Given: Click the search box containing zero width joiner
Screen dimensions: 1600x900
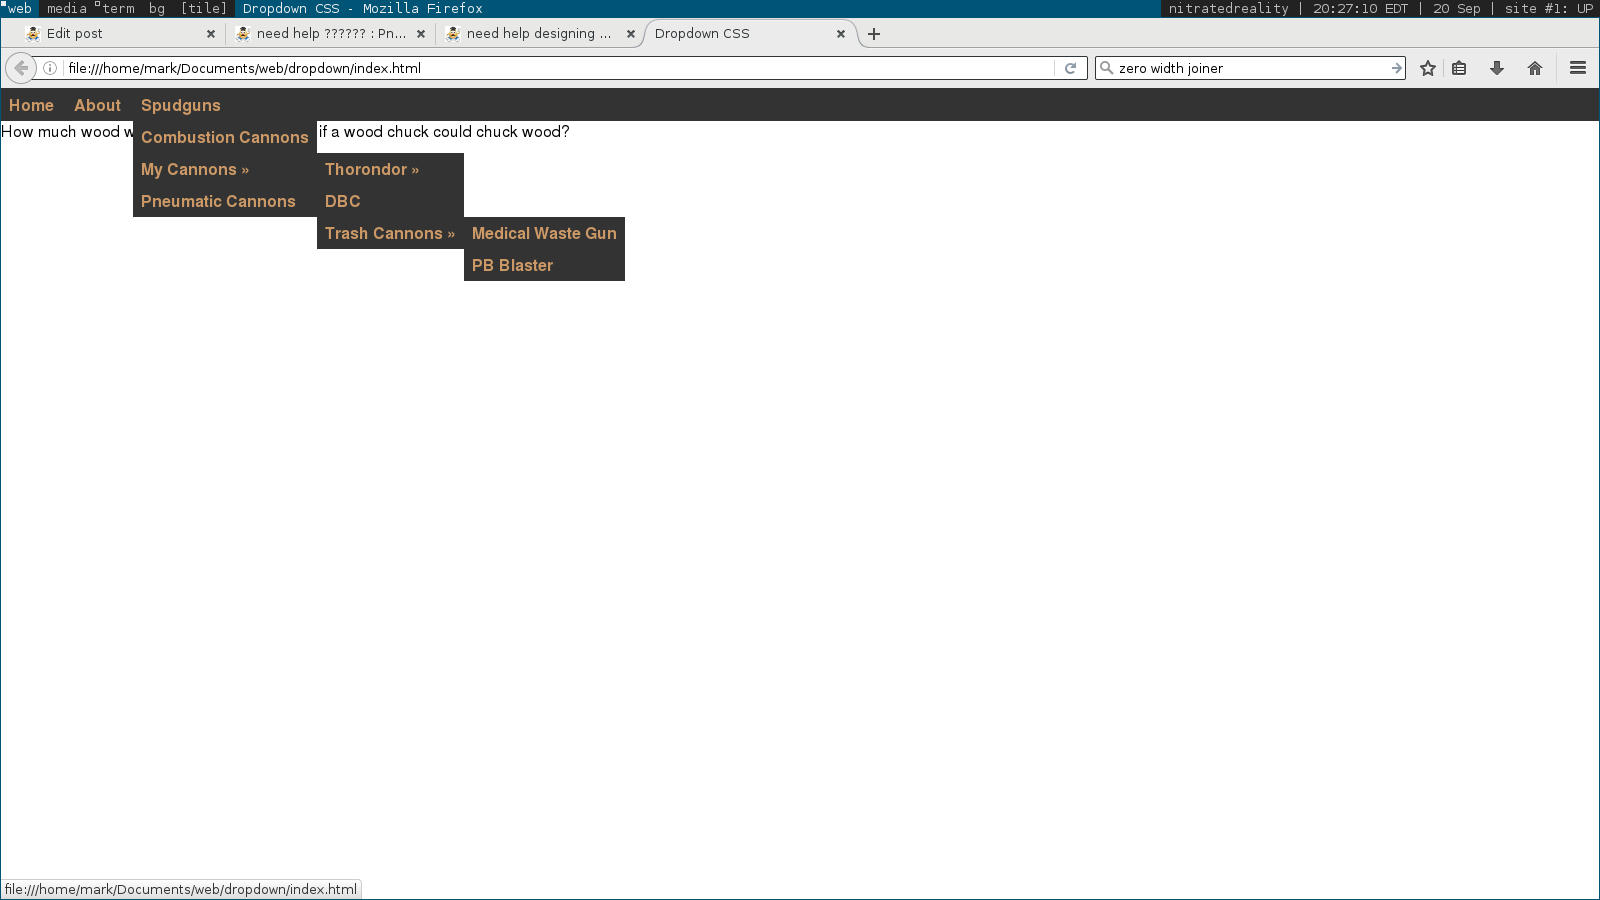Looking at the screenshot, I should (x=1250, y=68).
